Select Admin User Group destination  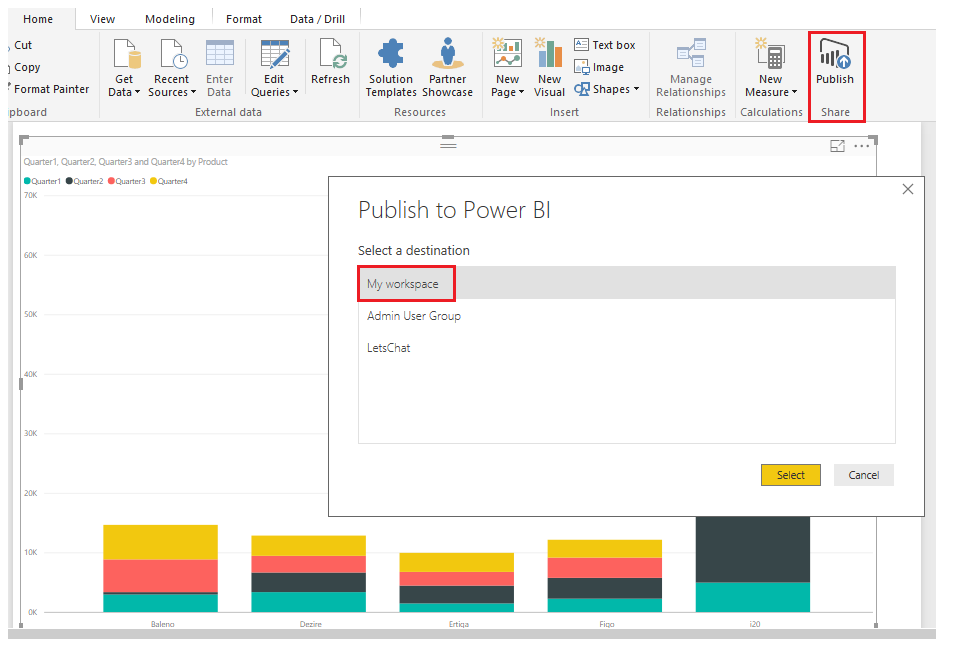pyautogui.click(x=627, y=316)
